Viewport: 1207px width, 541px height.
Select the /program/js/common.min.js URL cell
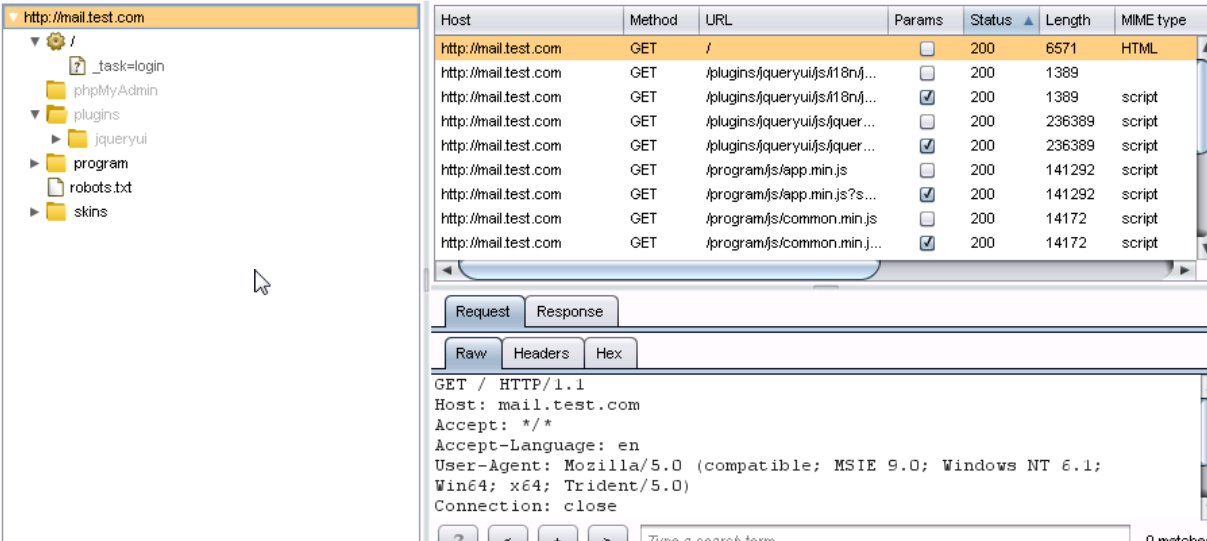pyautogui.click(x=791, y=218)
